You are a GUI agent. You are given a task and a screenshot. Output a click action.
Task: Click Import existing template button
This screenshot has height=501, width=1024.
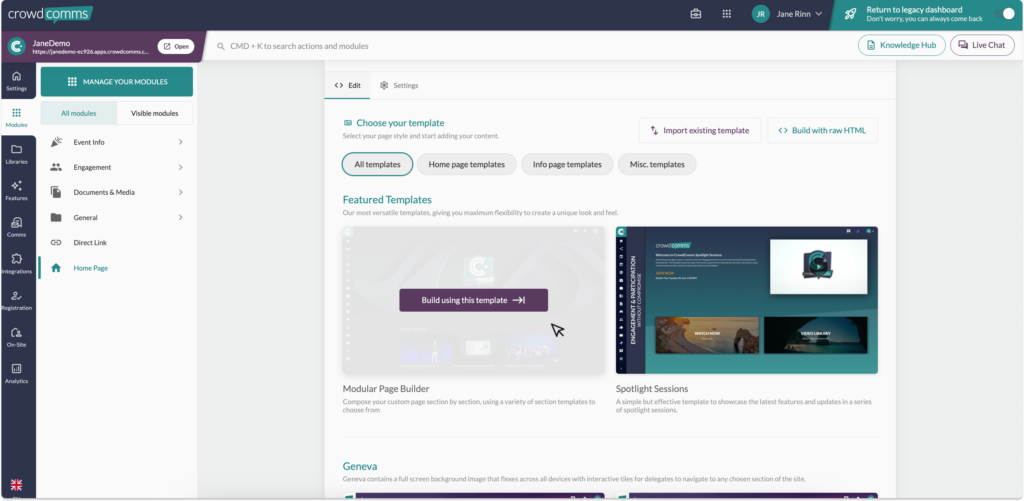[x=700, y=130]
